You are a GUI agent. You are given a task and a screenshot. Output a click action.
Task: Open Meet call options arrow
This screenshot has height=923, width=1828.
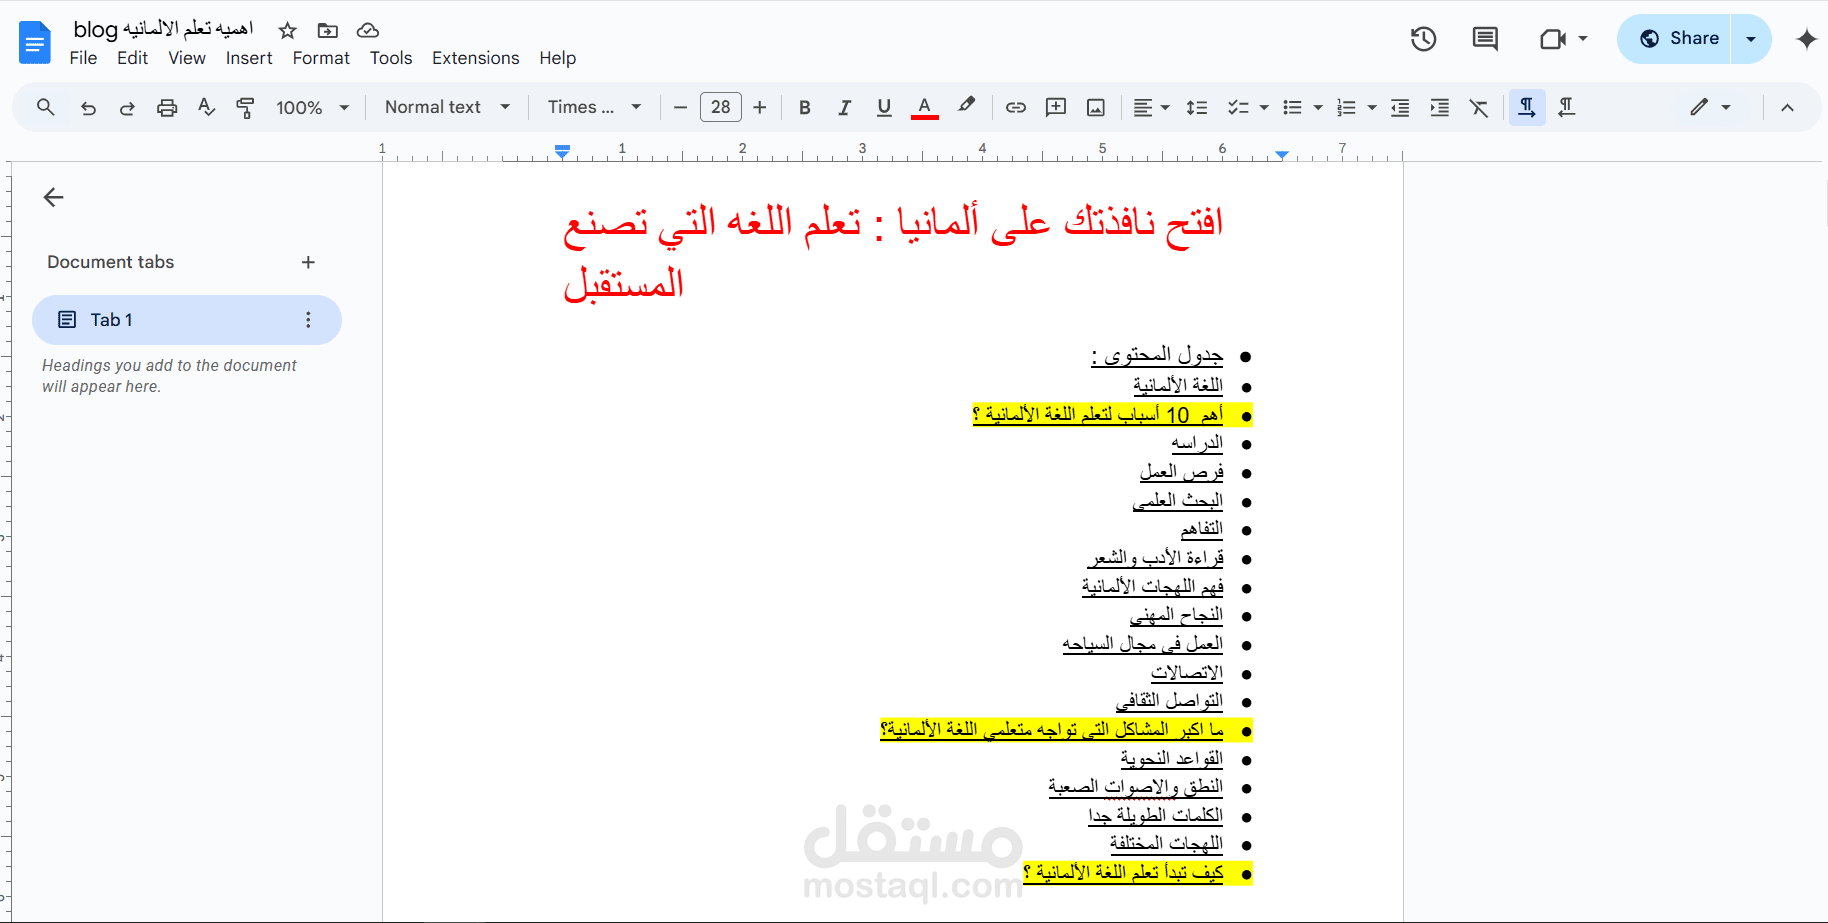point(1583,39)
